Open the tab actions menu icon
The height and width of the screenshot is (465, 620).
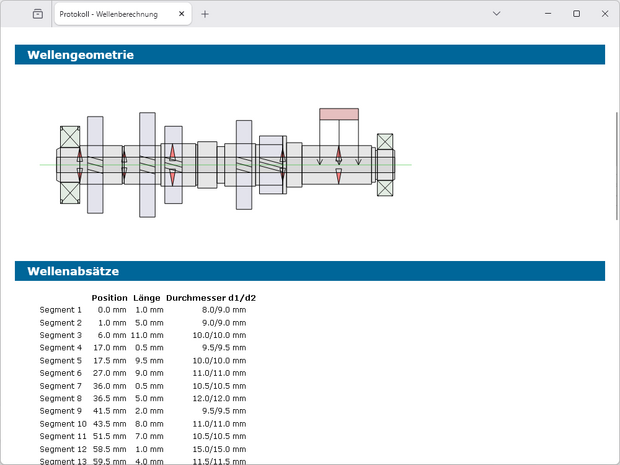tap(37, 14)
